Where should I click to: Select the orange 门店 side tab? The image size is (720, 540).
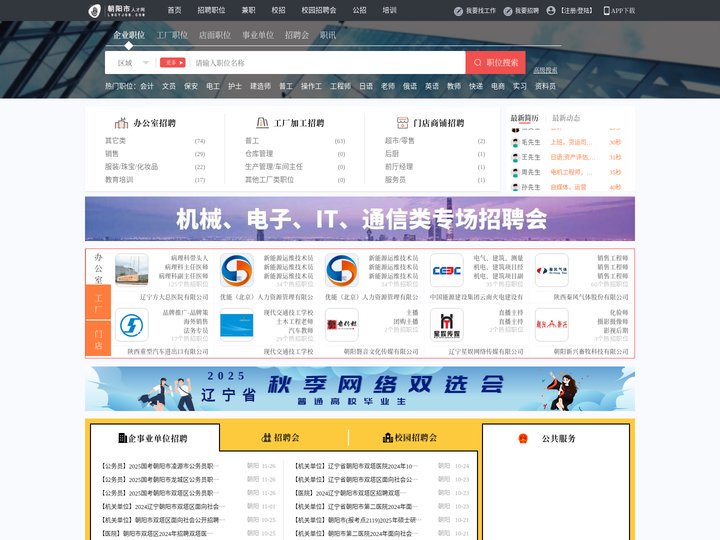tap(98, 339)
